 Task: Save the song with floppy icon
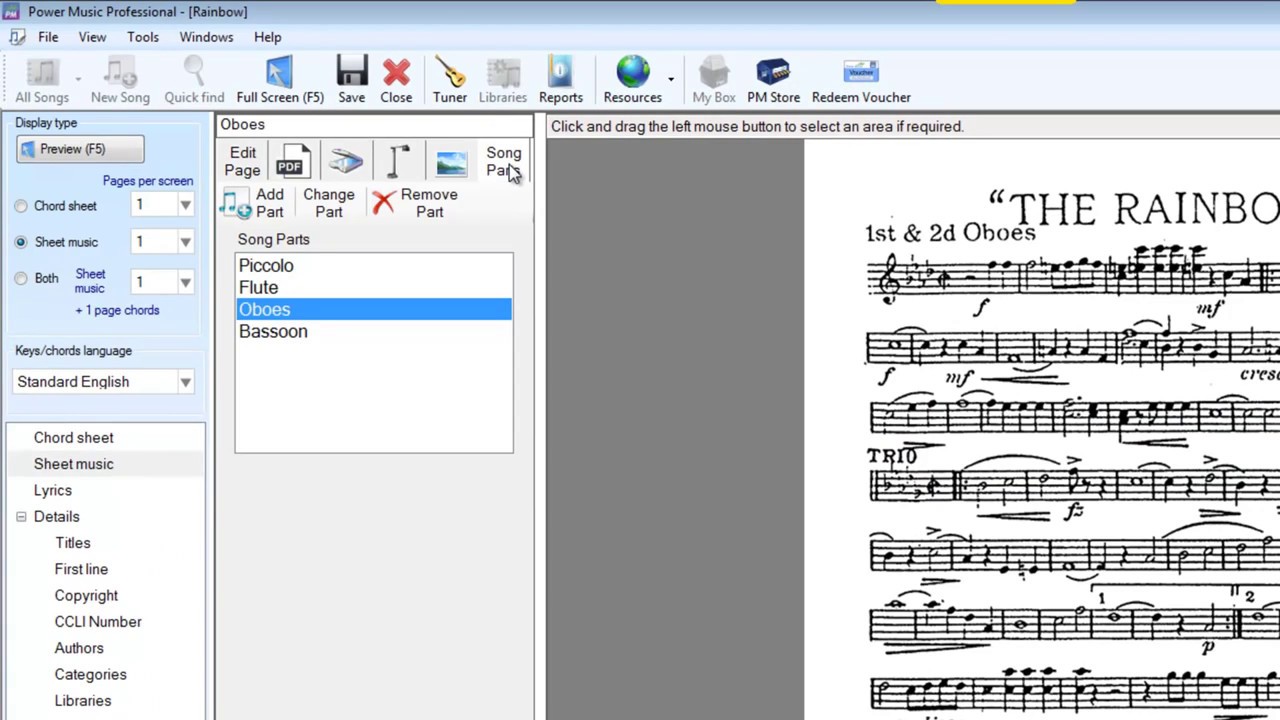(x=351, y=80)
